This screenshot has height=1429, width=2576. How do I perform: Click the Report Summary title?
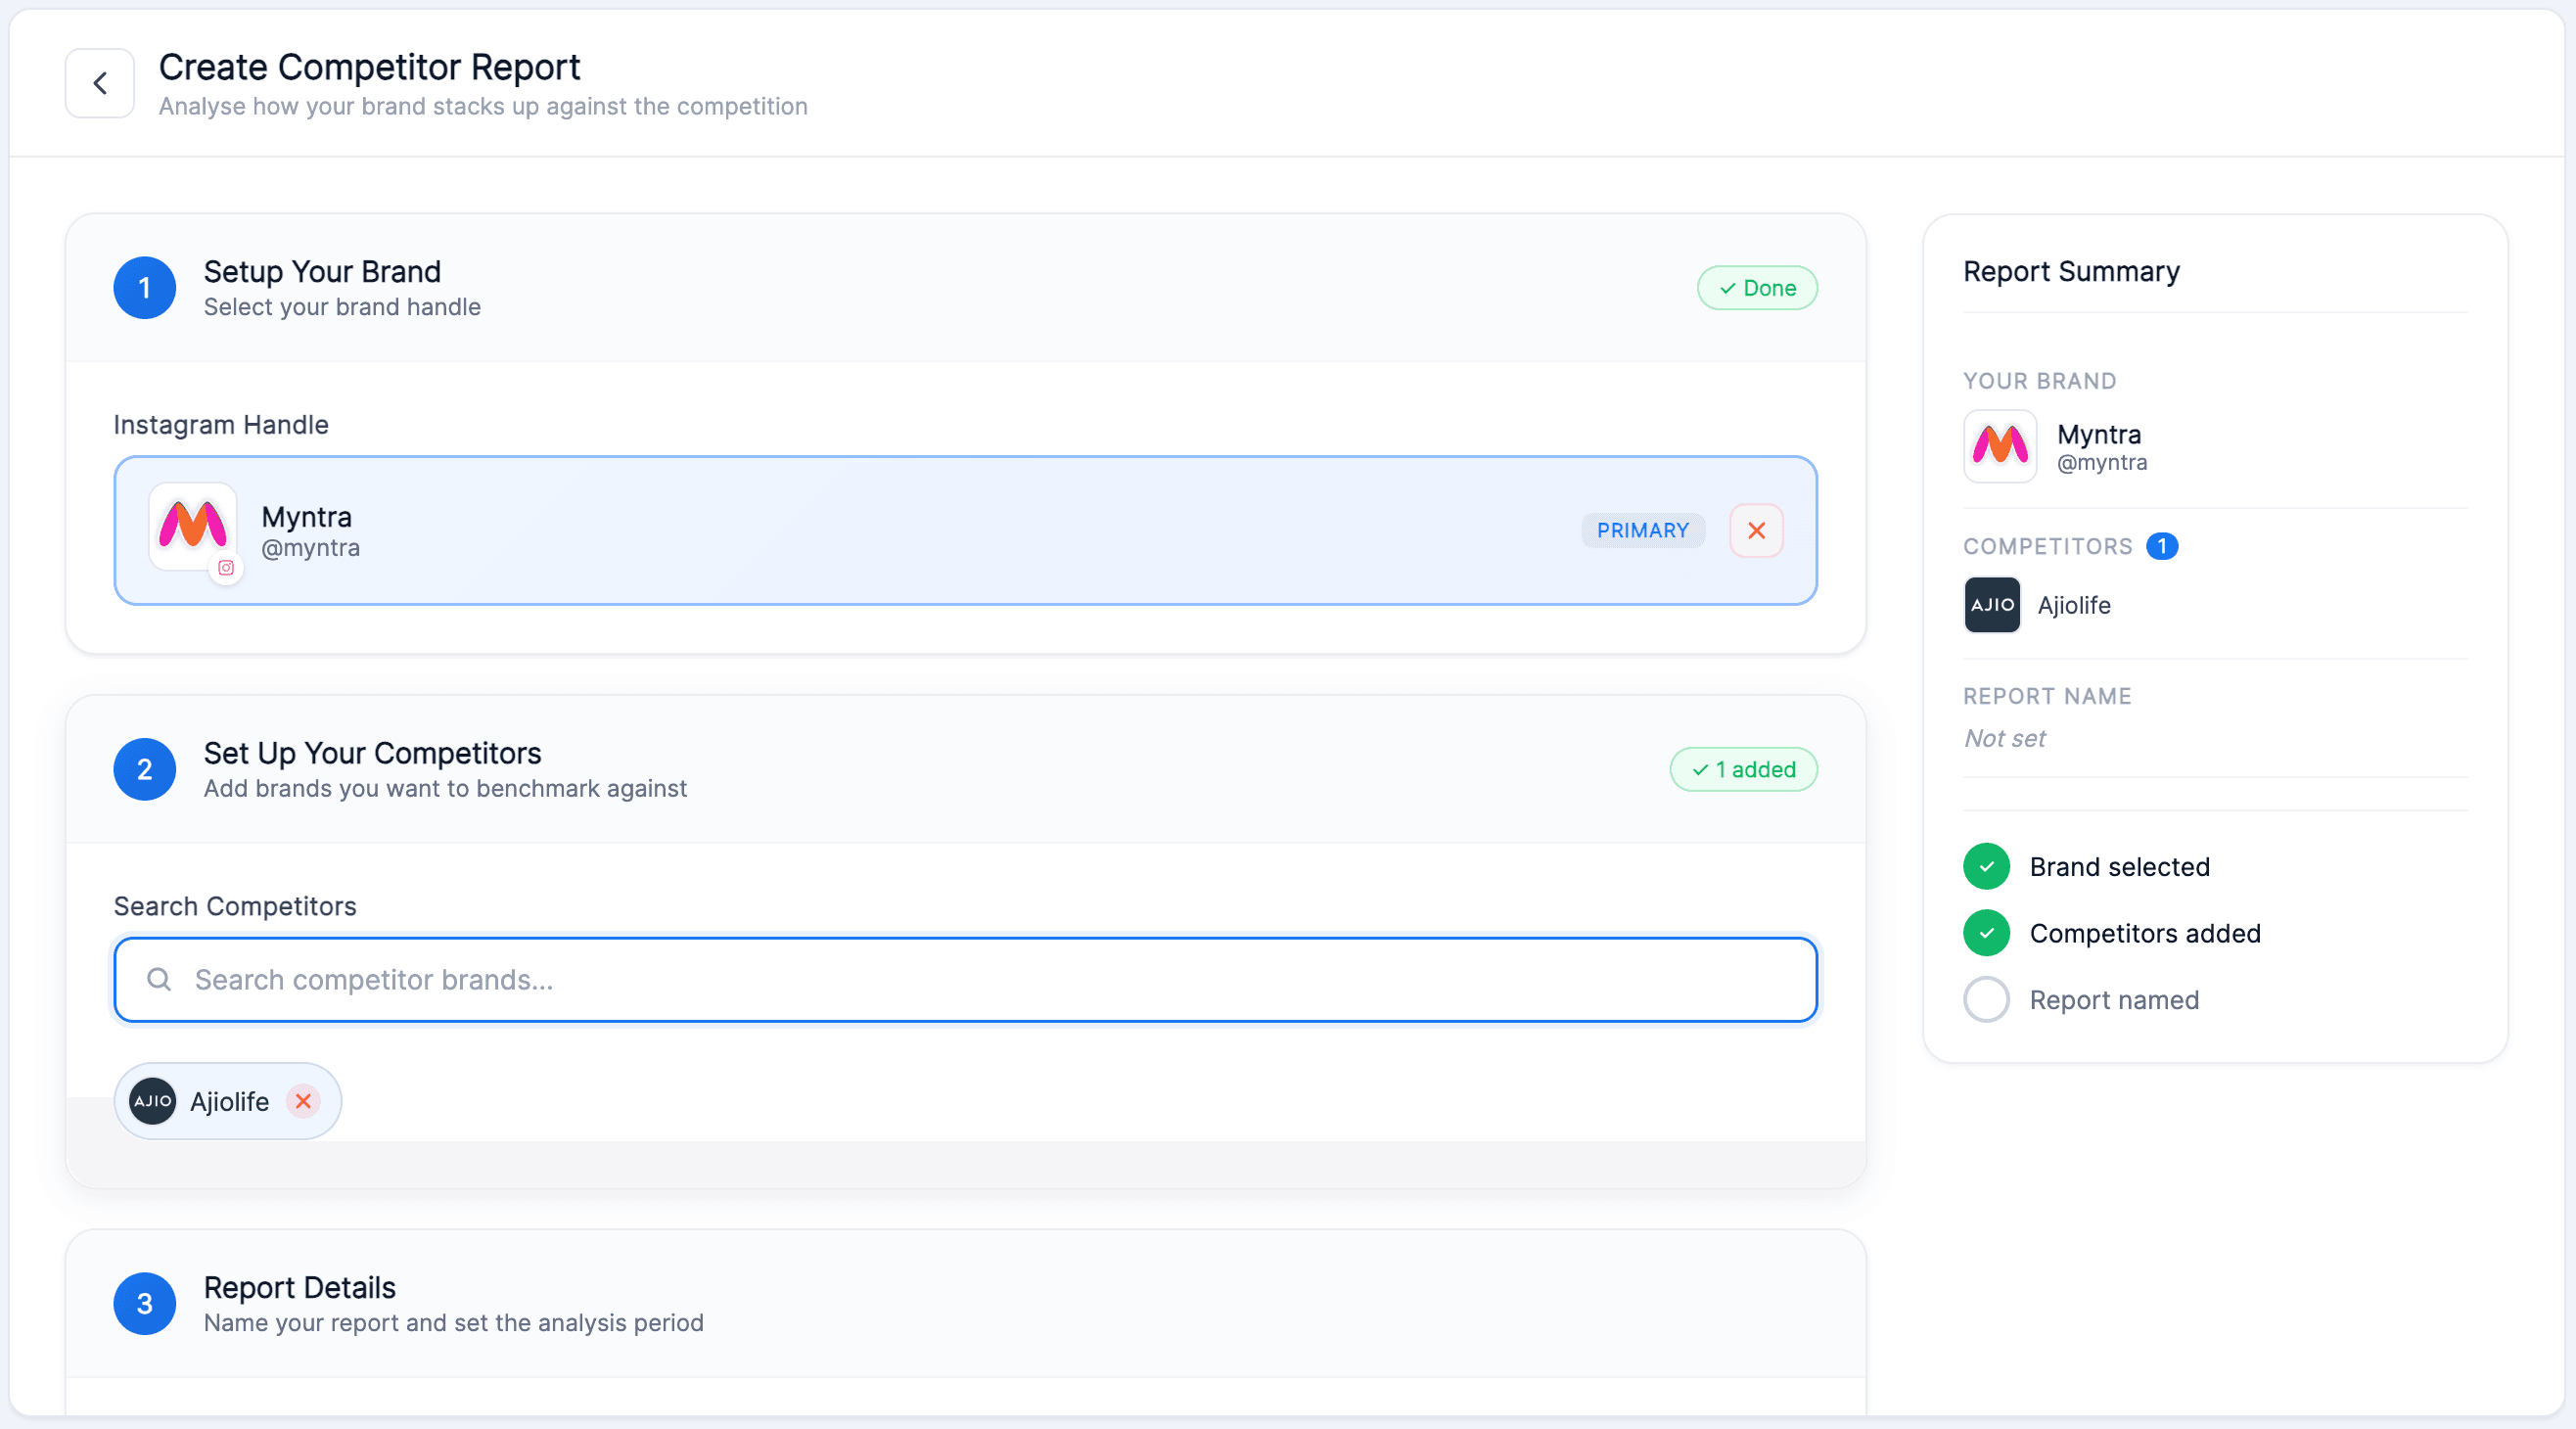pyautogui.click(x=2071, y=272)
